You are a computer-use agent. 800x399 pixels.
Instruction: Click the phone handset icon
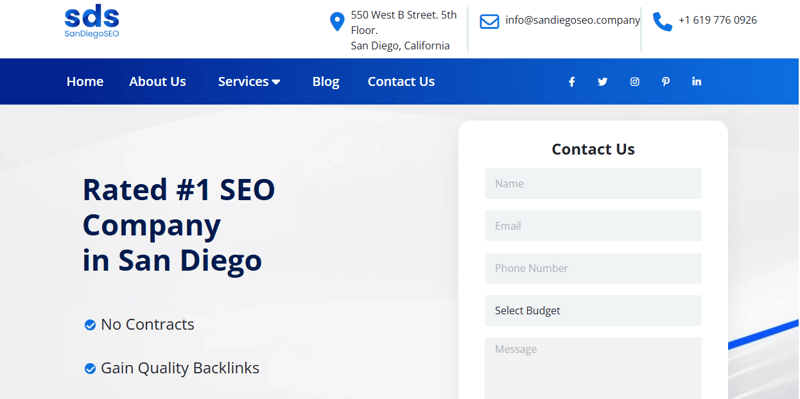(x=662, y=22)
